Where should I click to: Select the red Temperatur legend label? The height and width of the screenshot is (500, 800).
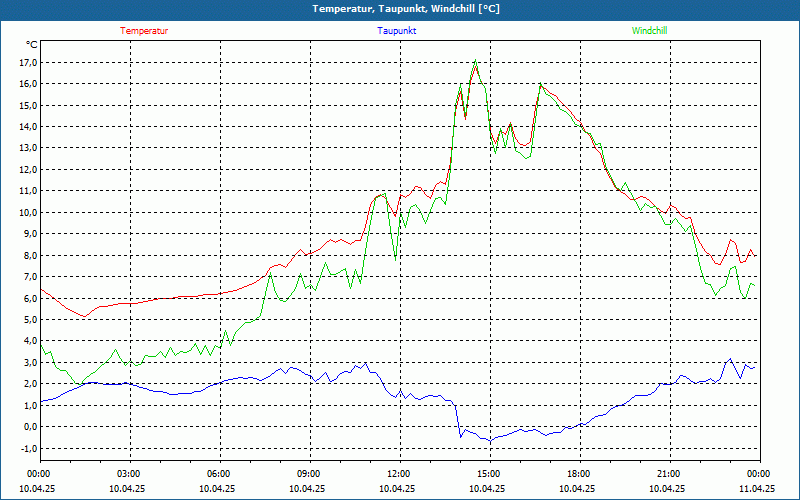coord(144,31)
